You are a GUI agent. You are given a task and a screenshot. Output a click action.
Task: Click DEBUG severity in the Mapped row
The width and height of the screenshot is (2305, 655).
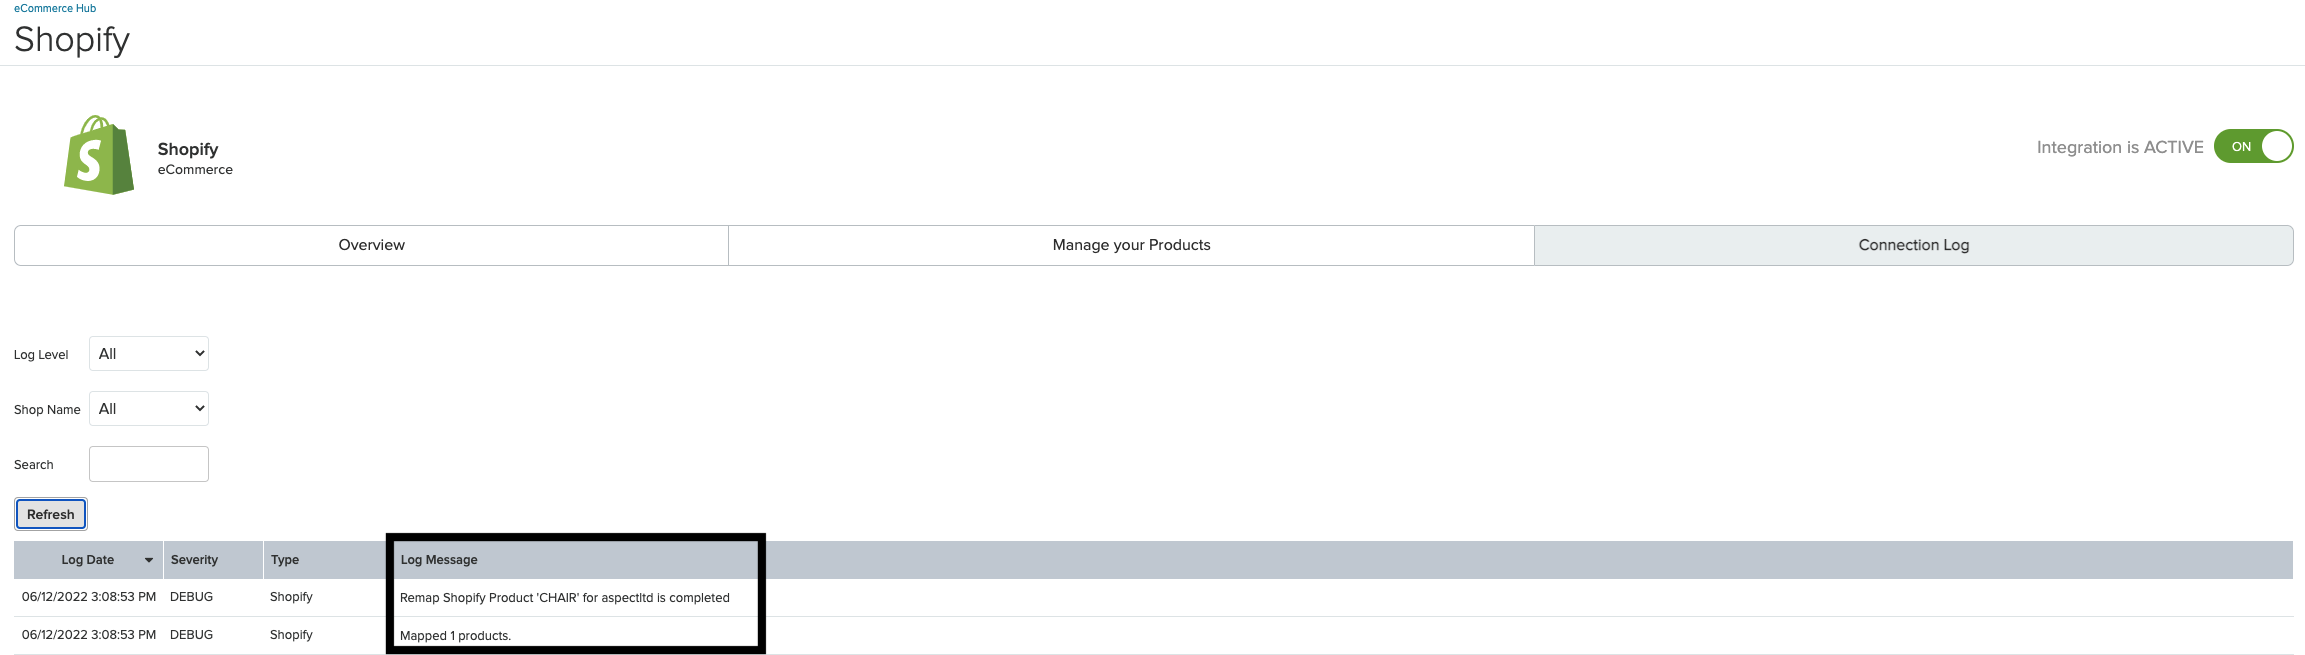191,635
